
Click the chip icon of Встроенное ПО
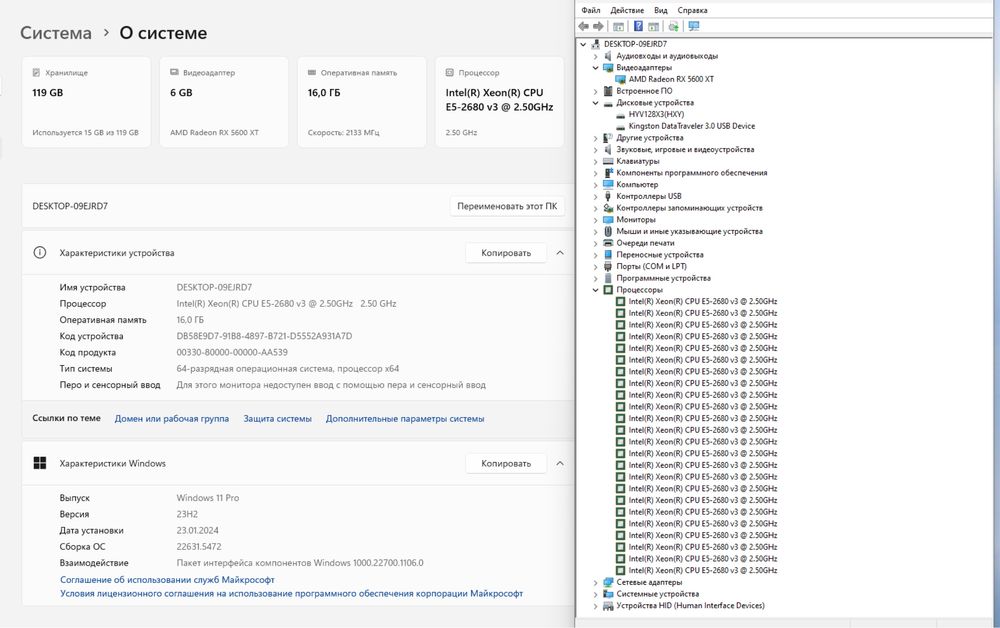pyautogui.click(x=608, y=91)
